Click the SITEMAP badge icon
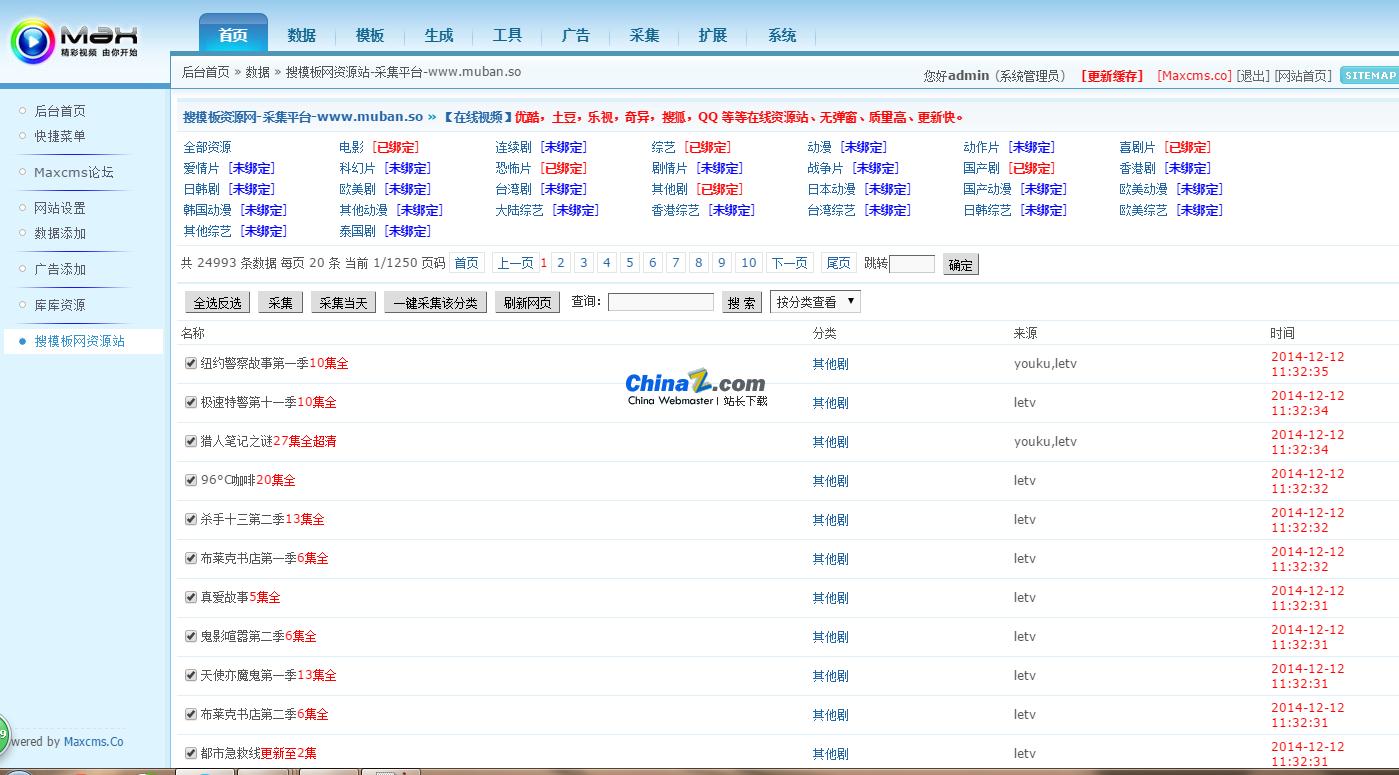 click(1369, 75)
